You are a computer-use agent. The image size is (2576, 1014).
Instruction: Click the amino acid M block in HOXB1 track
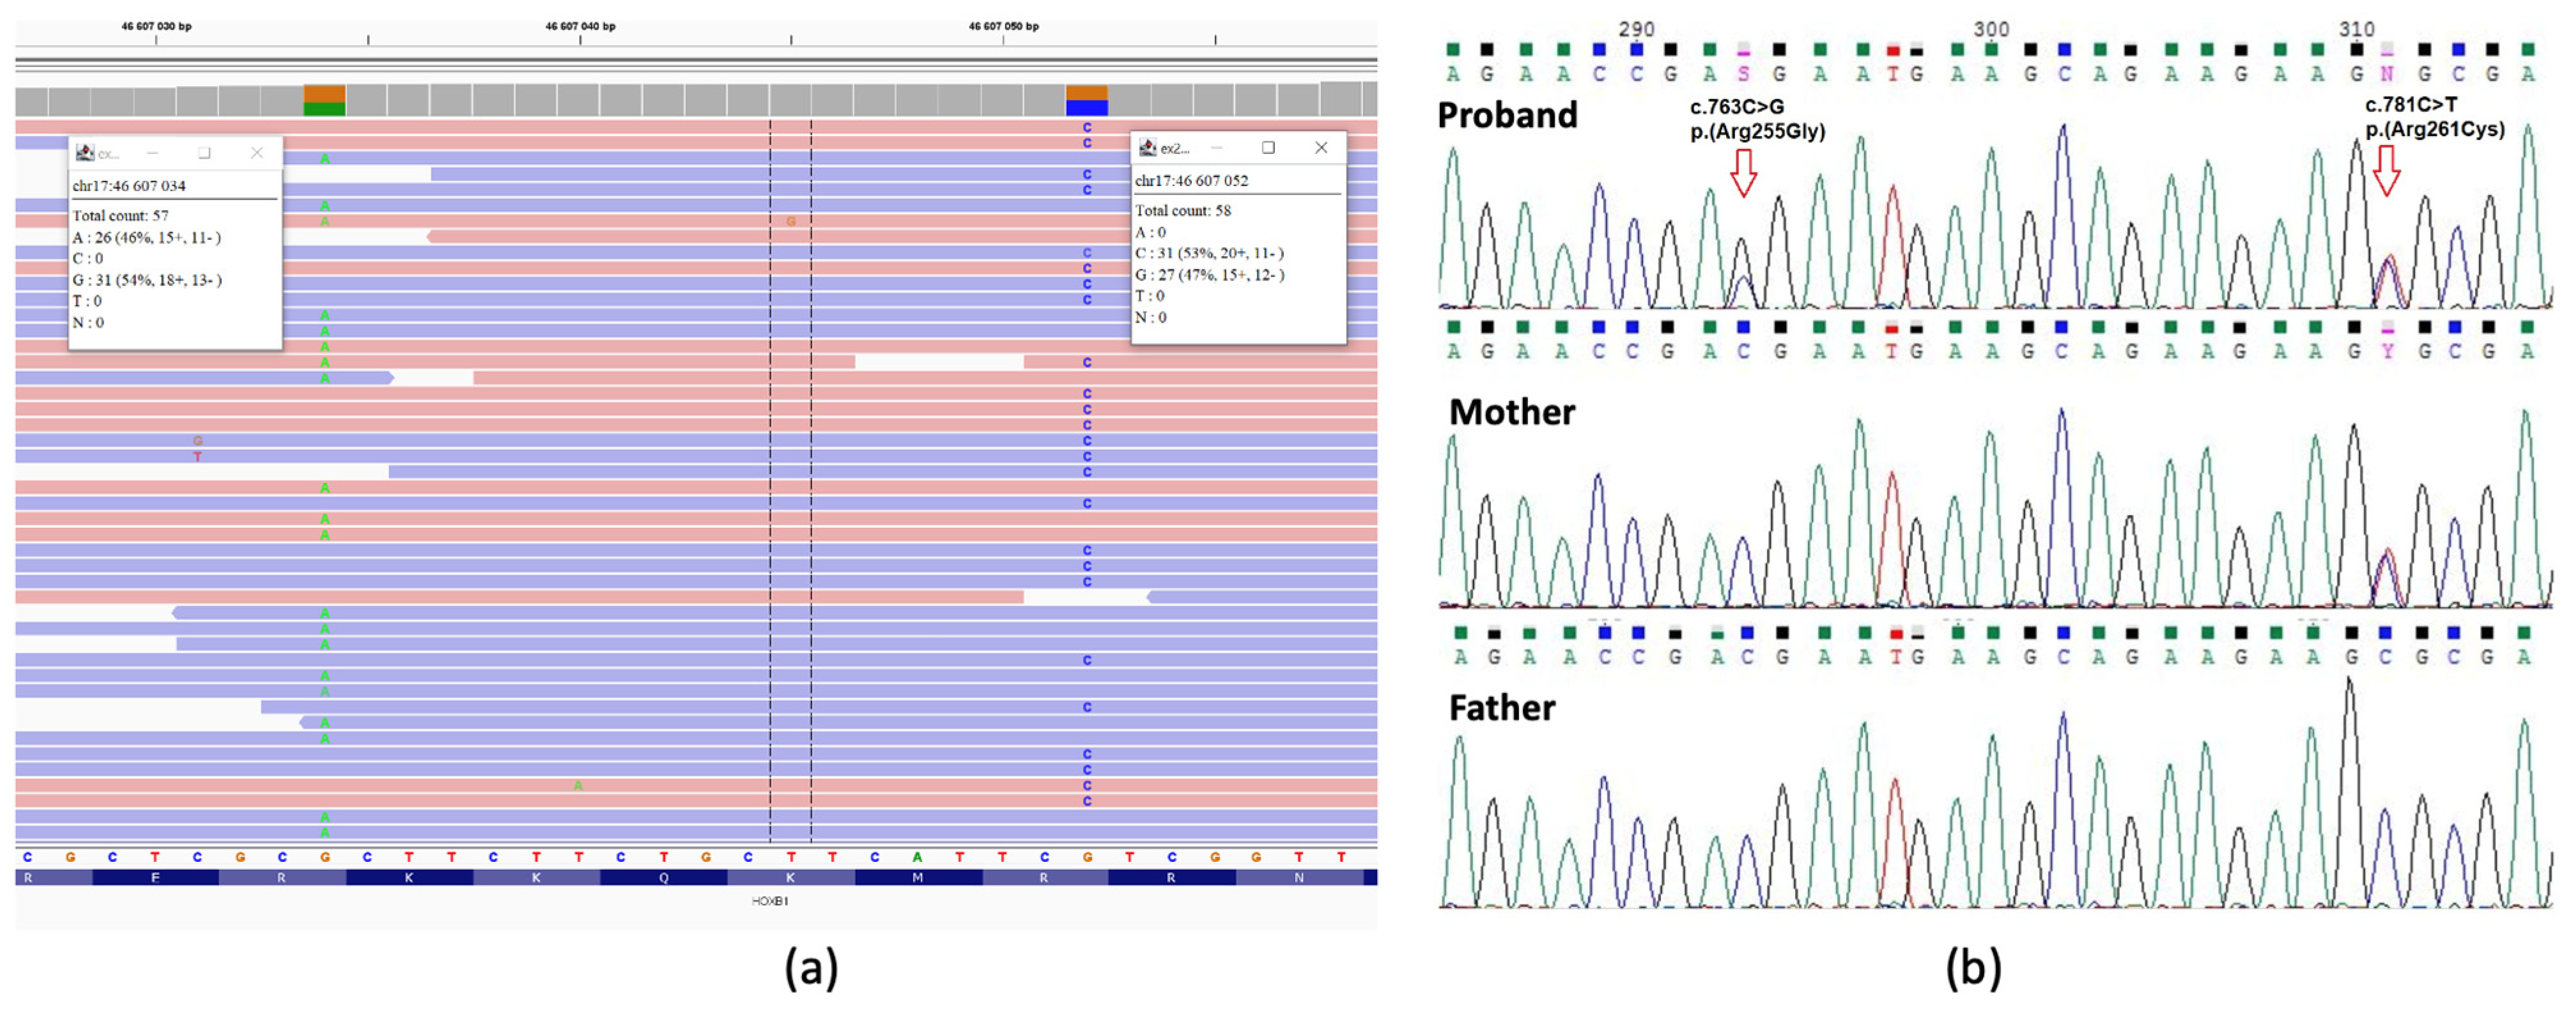917,877
